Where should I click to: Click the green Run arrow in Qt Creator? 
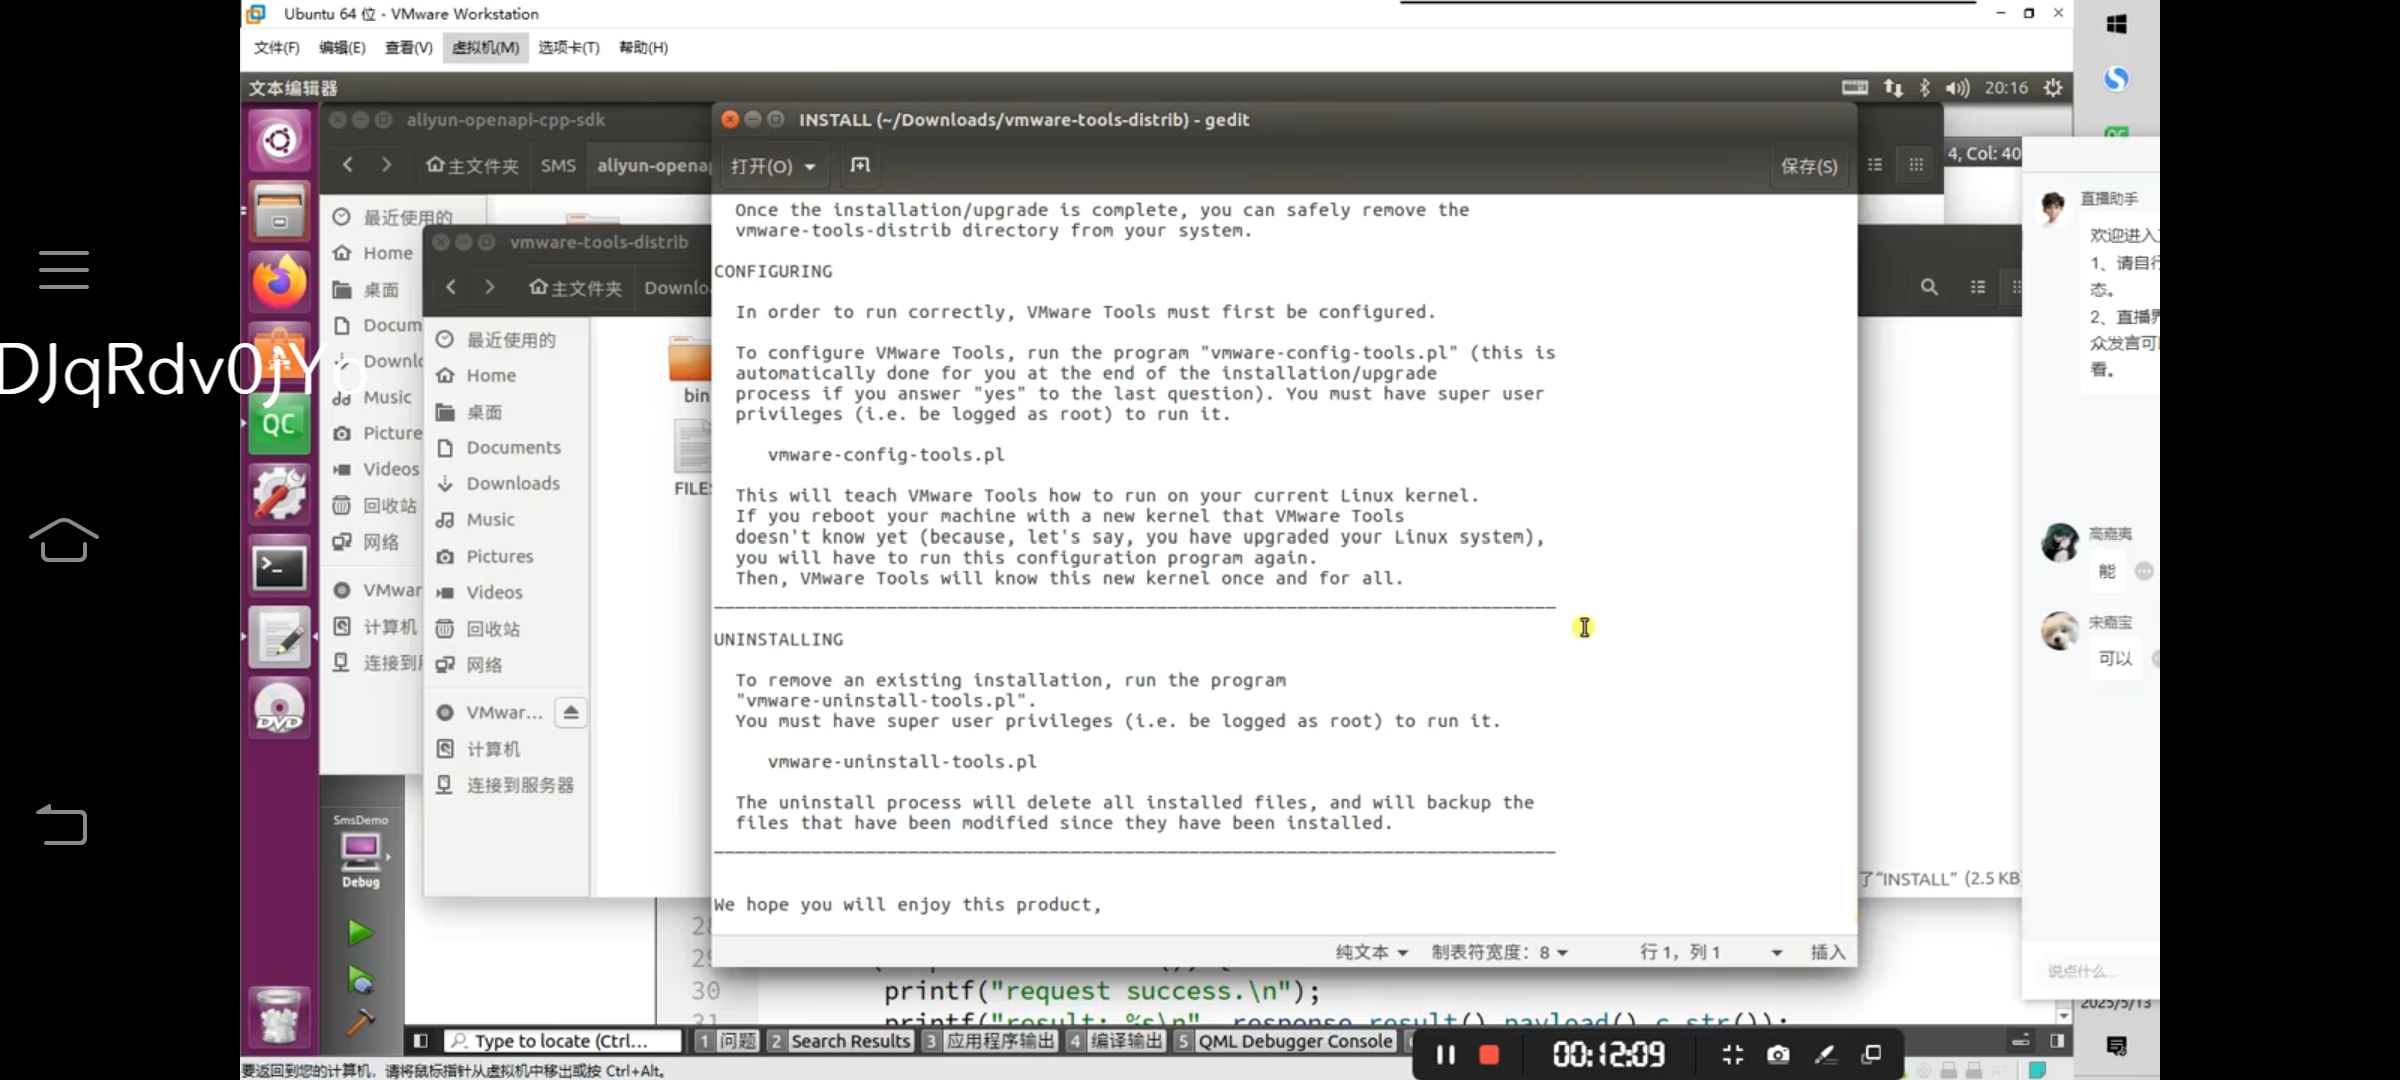360,933
